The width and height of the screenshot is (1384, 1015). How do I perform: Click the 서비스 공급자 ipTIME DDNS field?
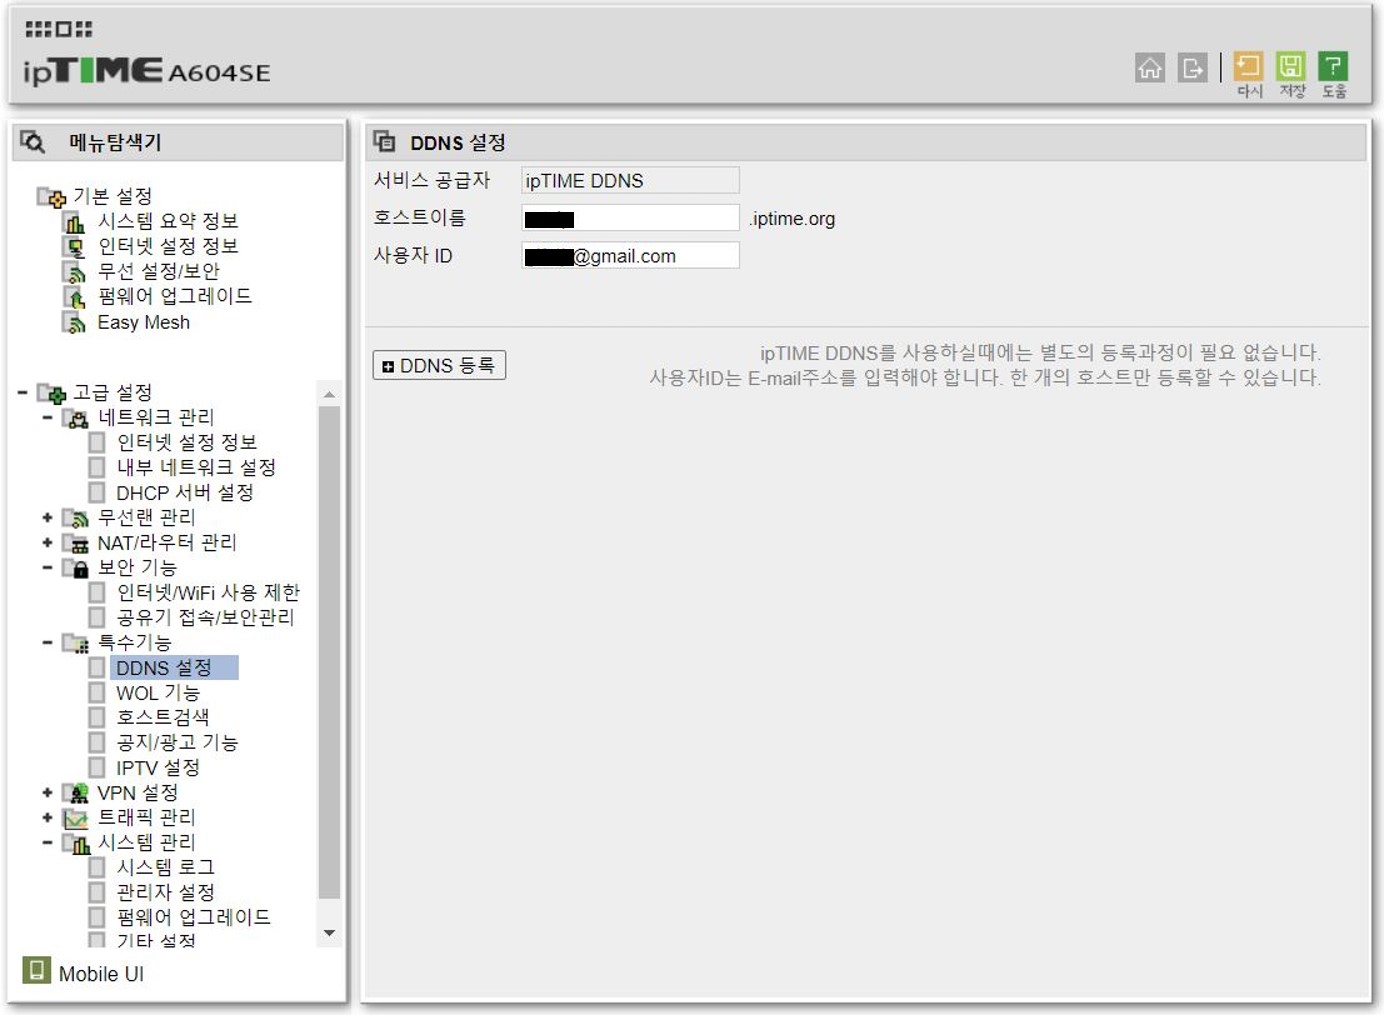tap(630, 180)
